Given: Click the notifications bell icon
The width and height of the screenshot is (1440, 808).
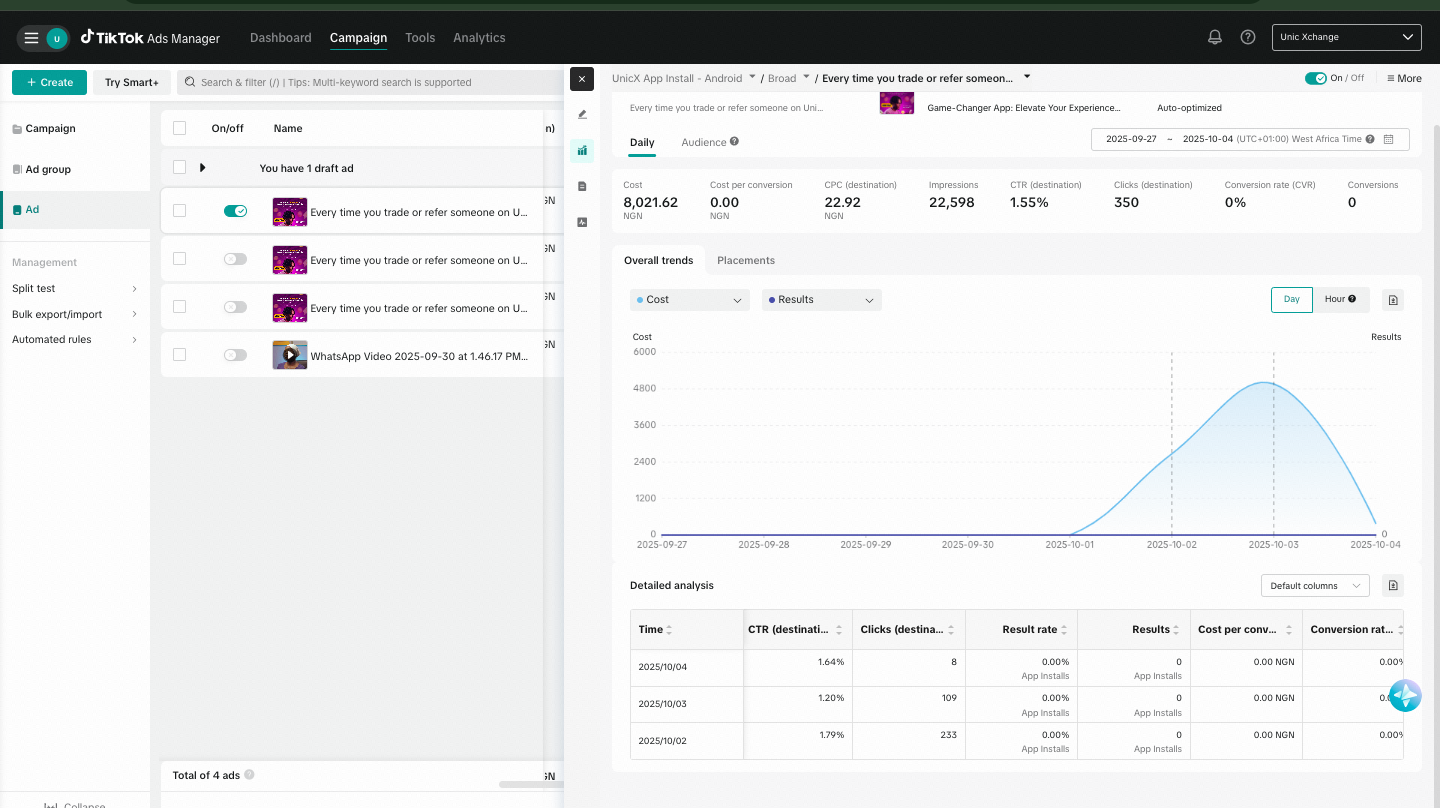Looking at the screenshot, I should (x=1215, y=37).
